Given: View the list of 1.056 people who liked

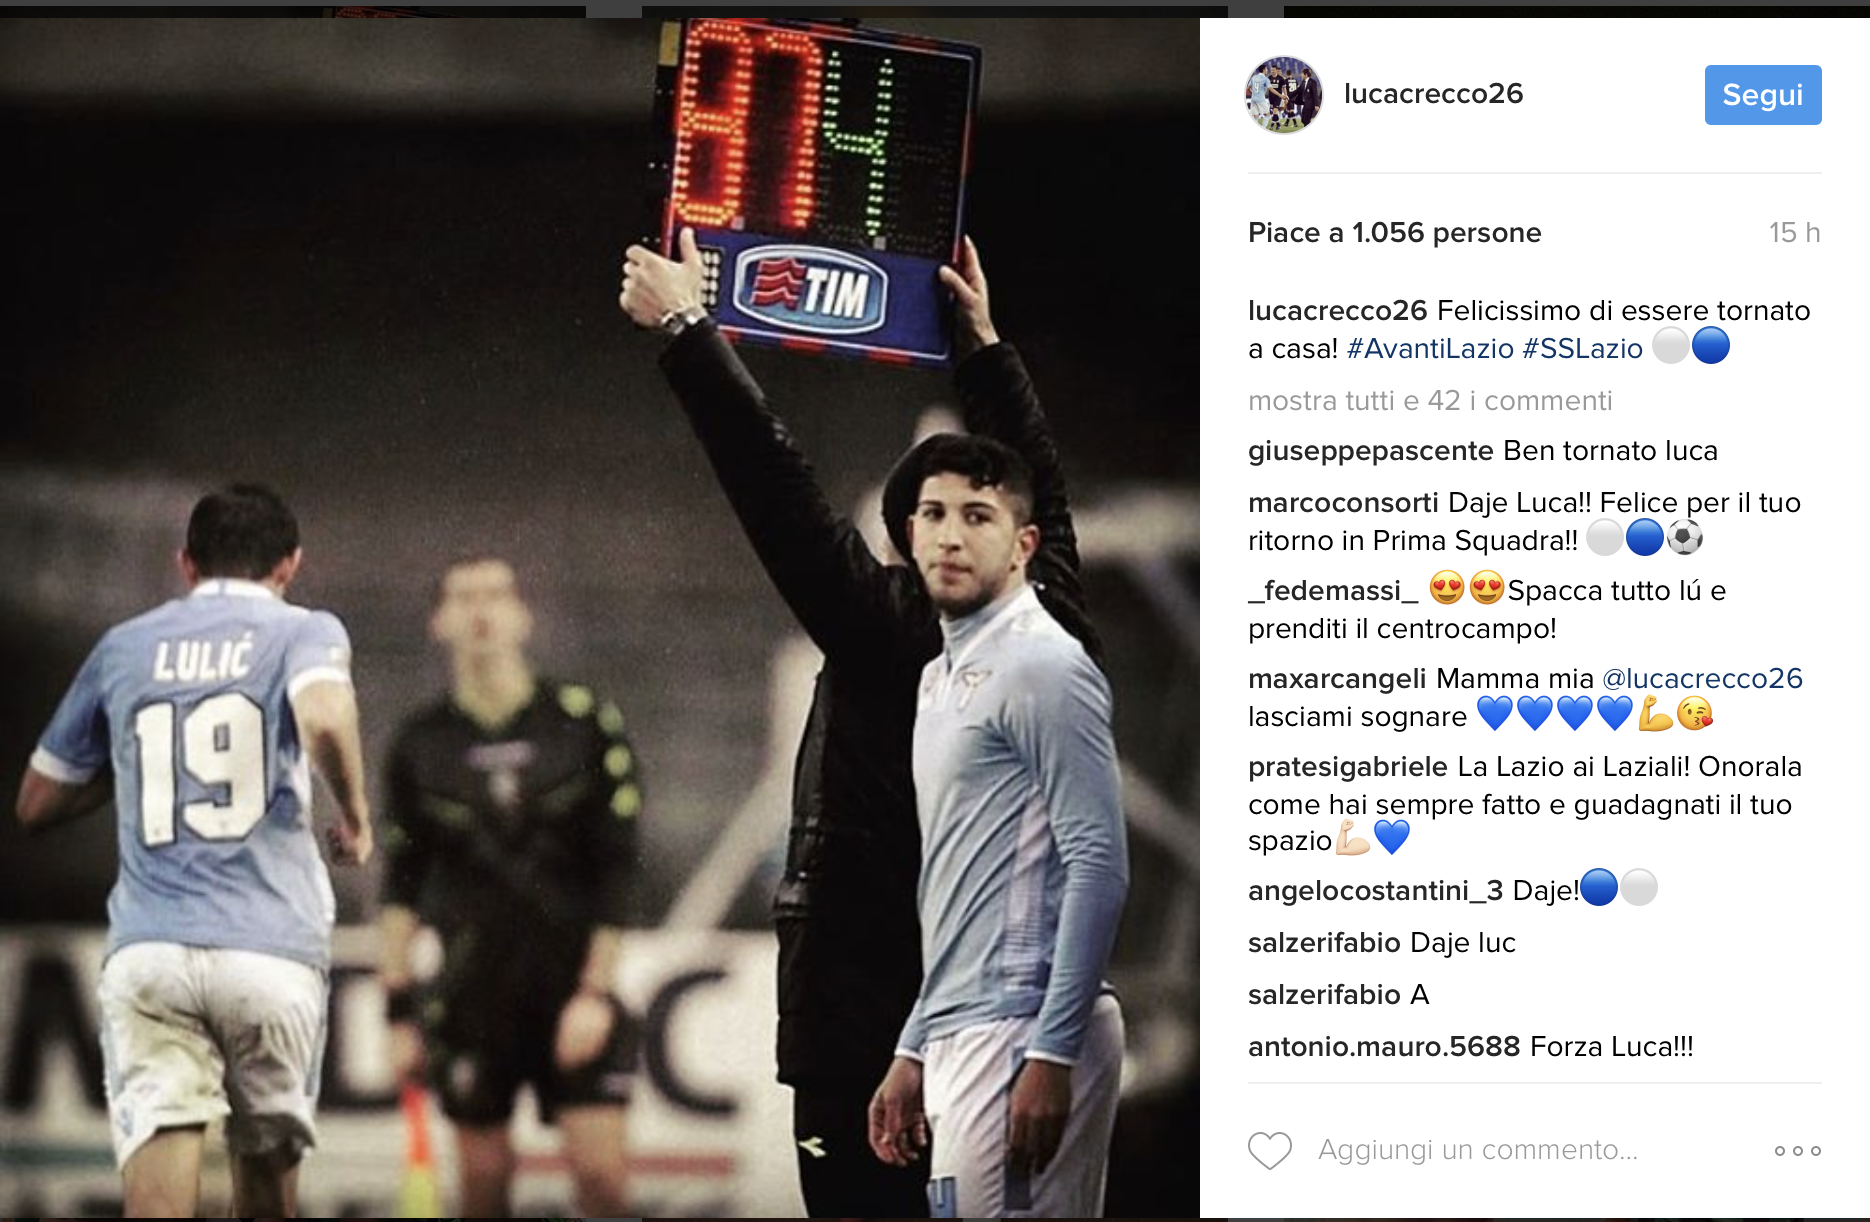Looking at the screenshot, I should point(1395,233).
